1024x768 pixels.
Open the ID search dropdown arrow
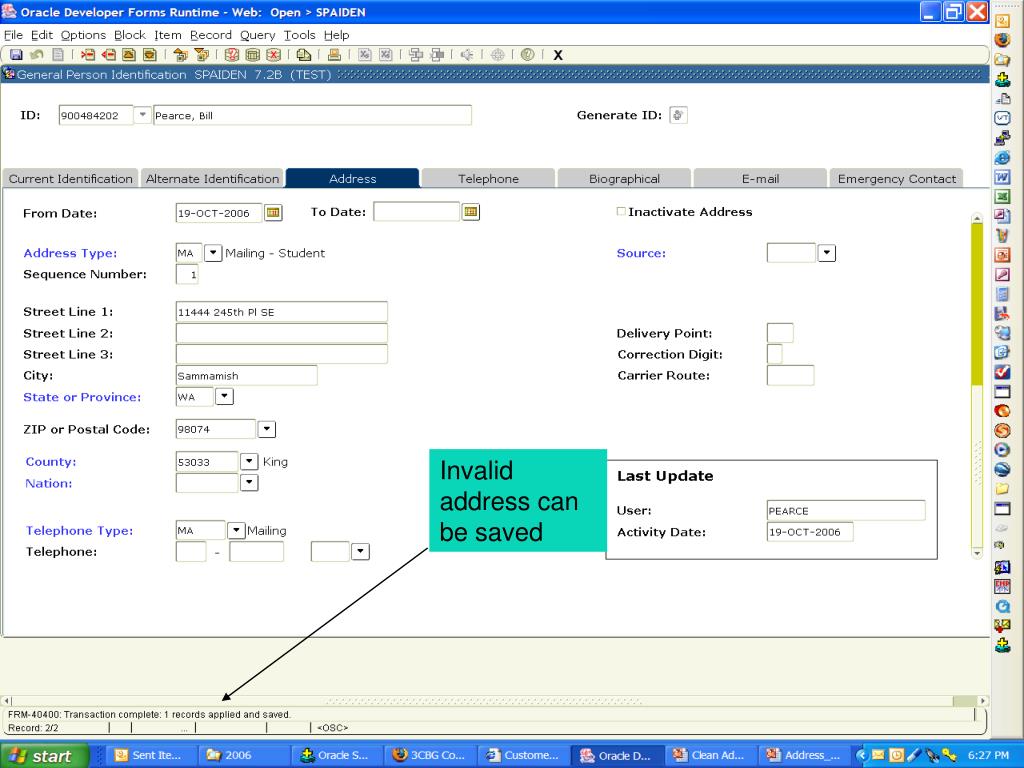[x=142, y=115]
